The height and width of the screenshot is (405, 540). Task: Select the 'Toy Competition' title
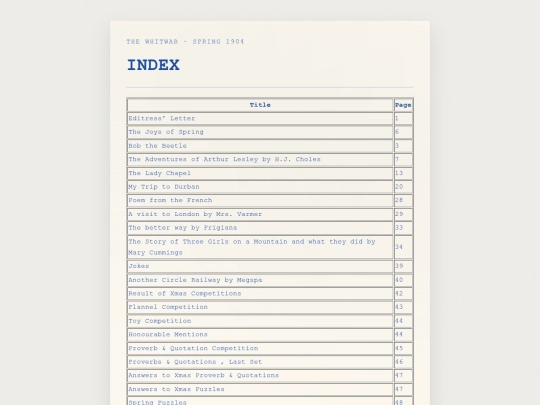pyautogui.click(x=260, y=321)
